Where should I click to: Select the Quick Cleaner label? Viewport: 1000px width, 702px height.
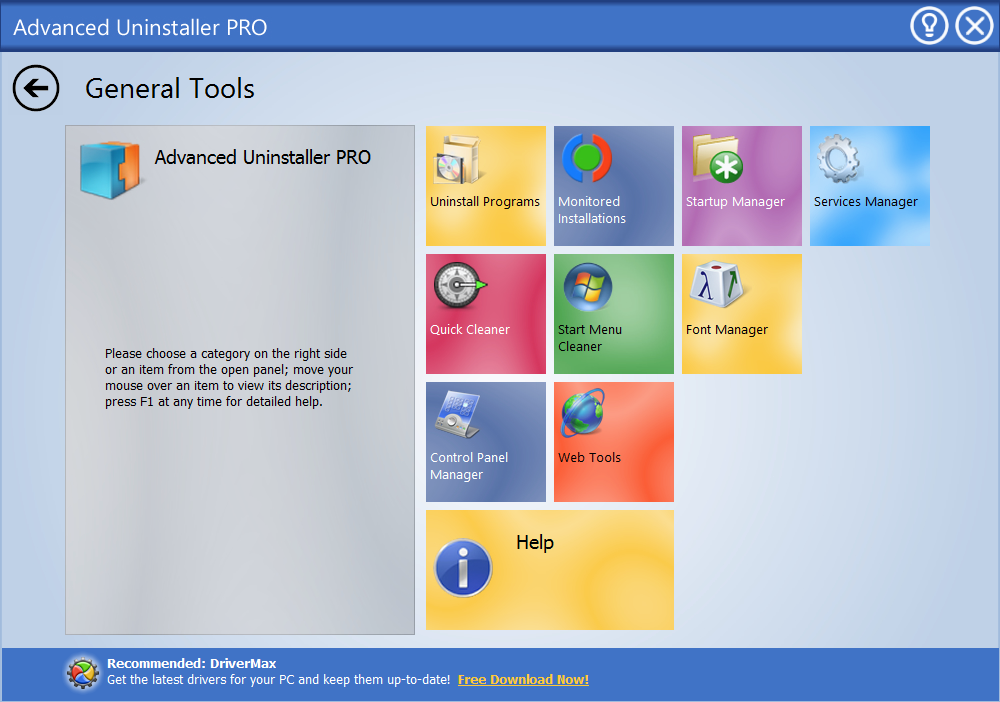tap(470, 330)
